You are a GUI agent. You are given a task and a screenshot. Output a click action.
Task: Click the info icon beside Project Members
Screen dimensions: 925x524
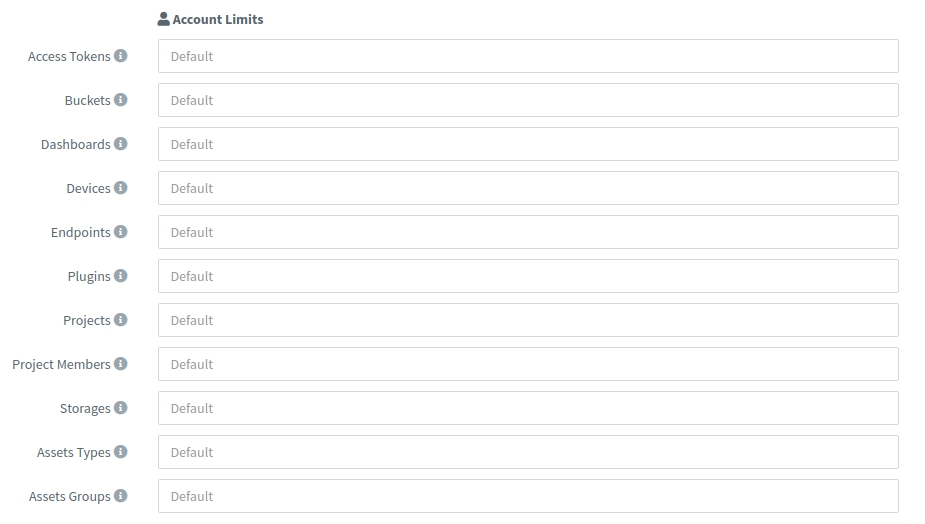(121, 364)
